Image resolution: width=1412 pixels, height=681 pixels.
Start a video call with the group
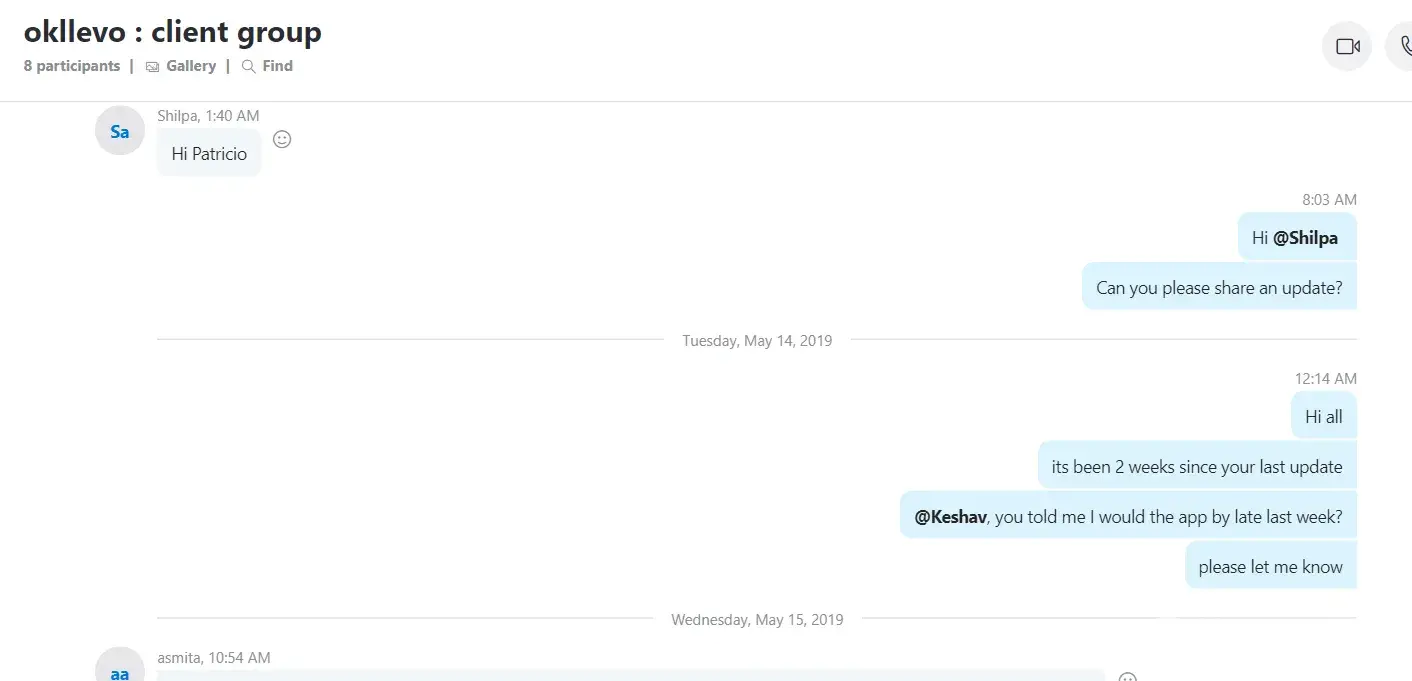pyautogui.click(x=1347, y=47)
